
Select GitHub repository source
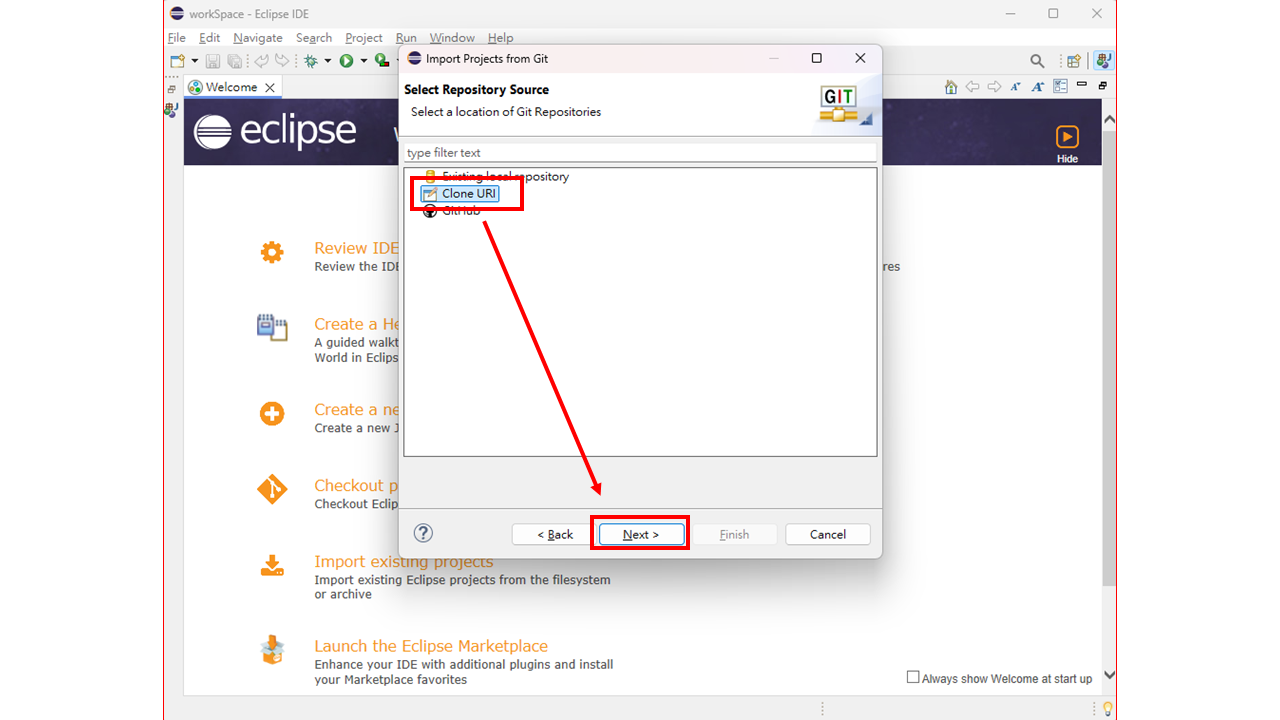coord(451,211)
